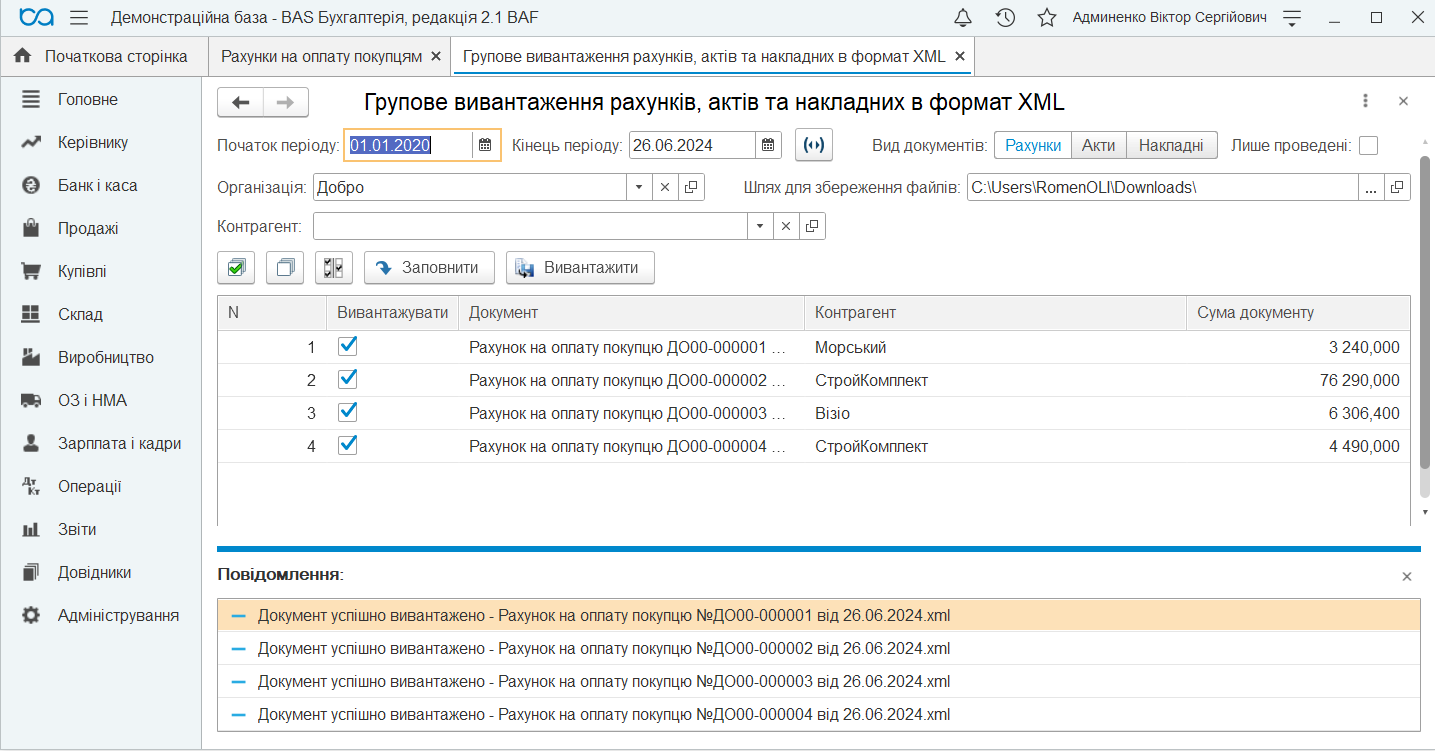Open the service settings lines icon
This screenshot has width=1435, height=751.
click(x=1293, y=18)
